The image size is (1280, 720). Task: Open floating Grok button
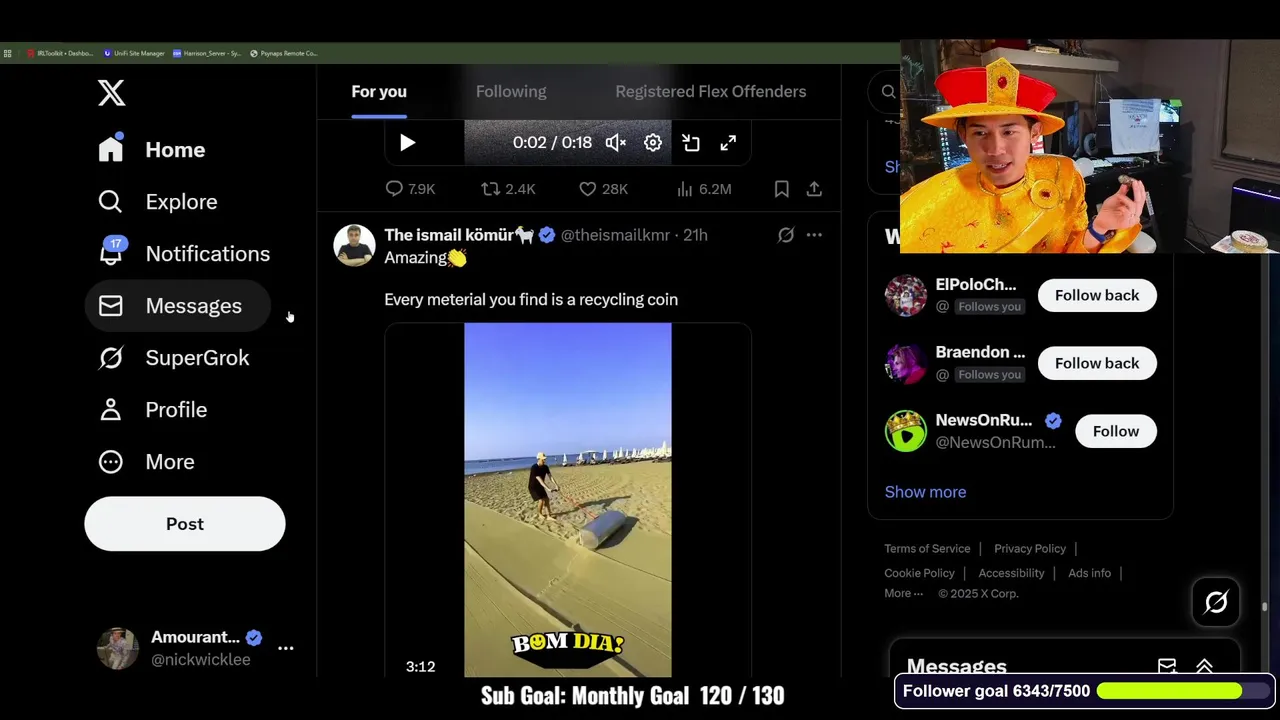pyautogui.click(x=1216, y=602)
